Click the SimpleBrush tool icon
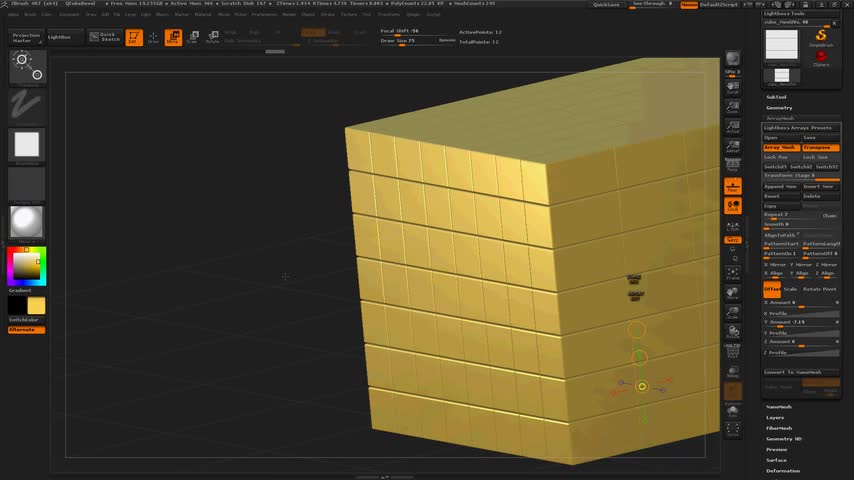The image size is (854, 480). (821, 38)
